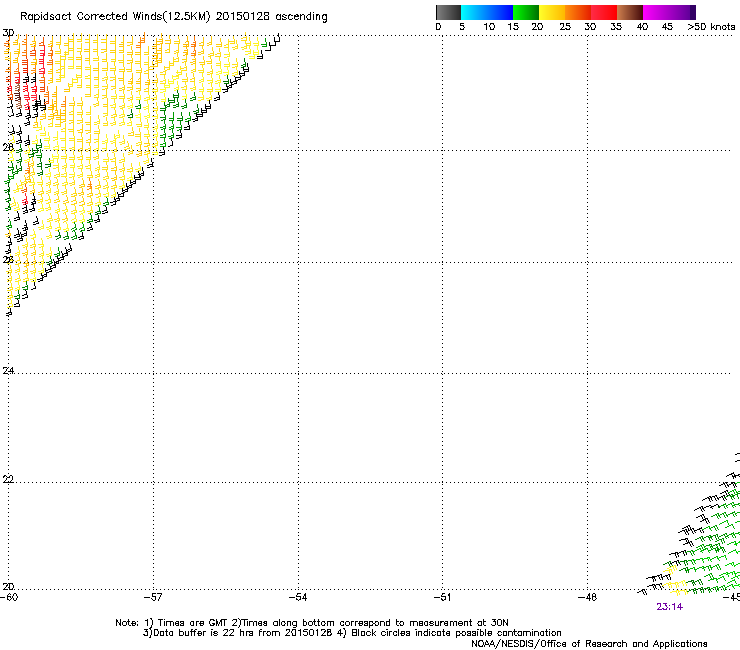Click the '25' label under the color bar
This screenshot has height=650, width=740.
(565, 27)
